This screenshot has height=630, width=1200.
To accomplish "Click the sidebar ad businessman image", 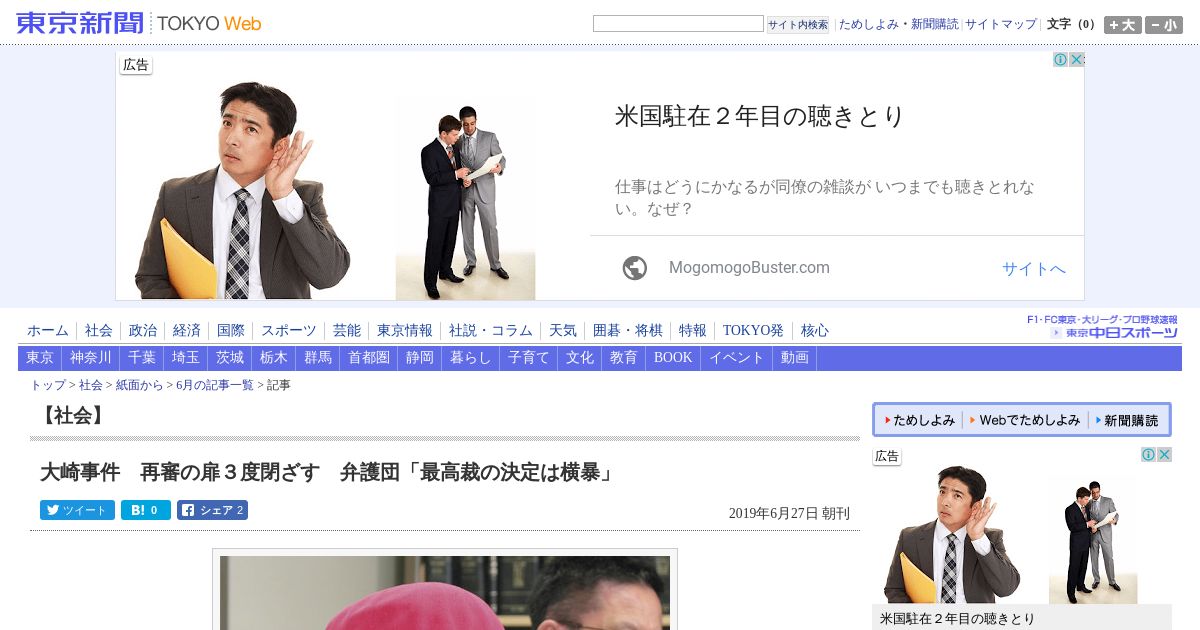I will 952,535.
